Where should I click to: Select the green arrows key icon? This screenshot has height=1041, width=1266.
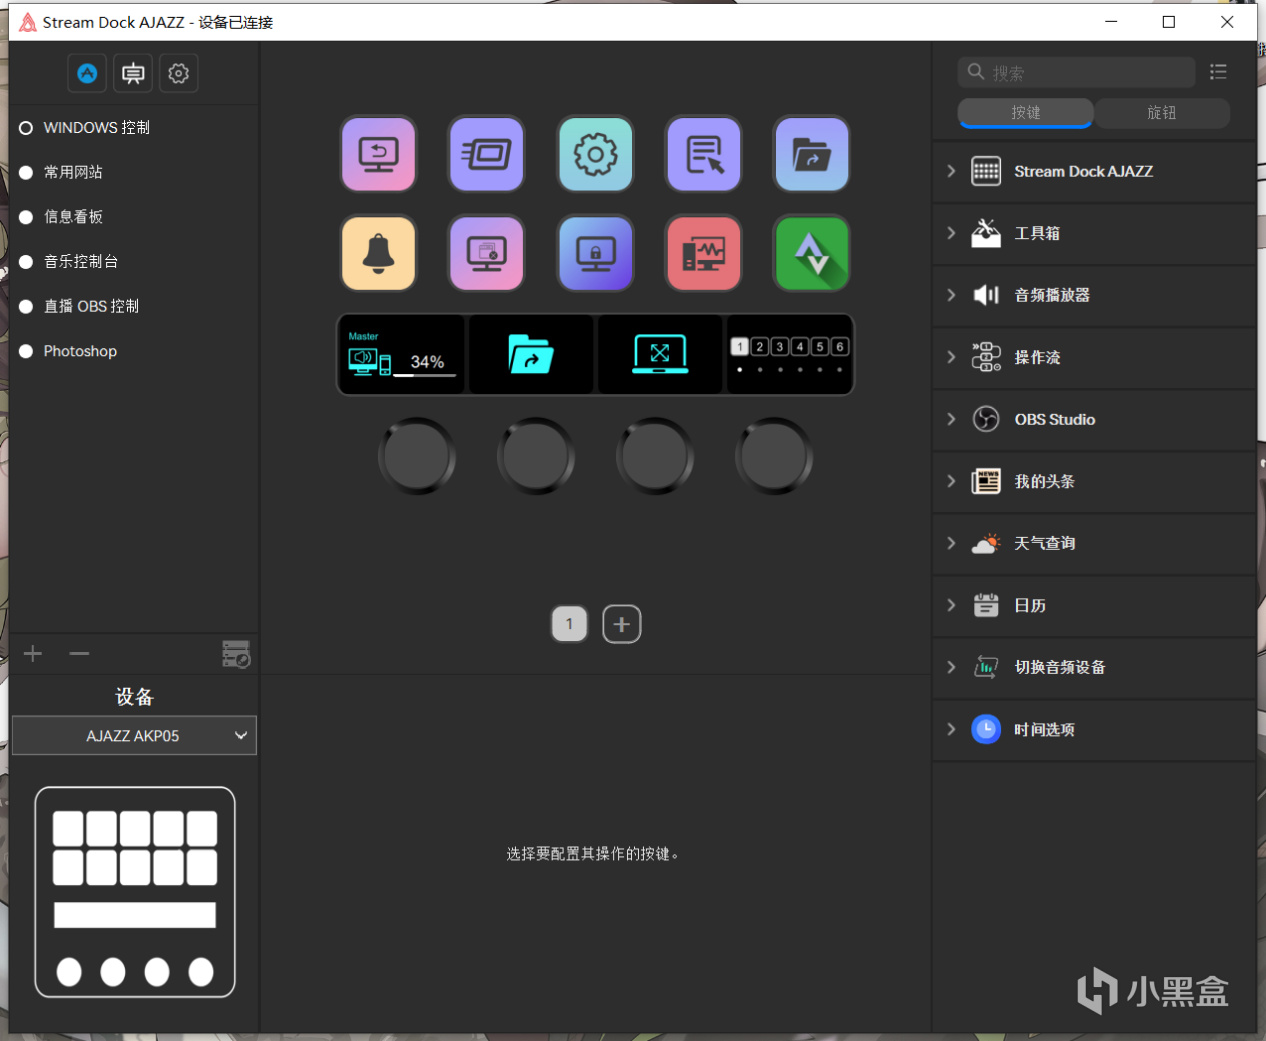coord(812,253)
